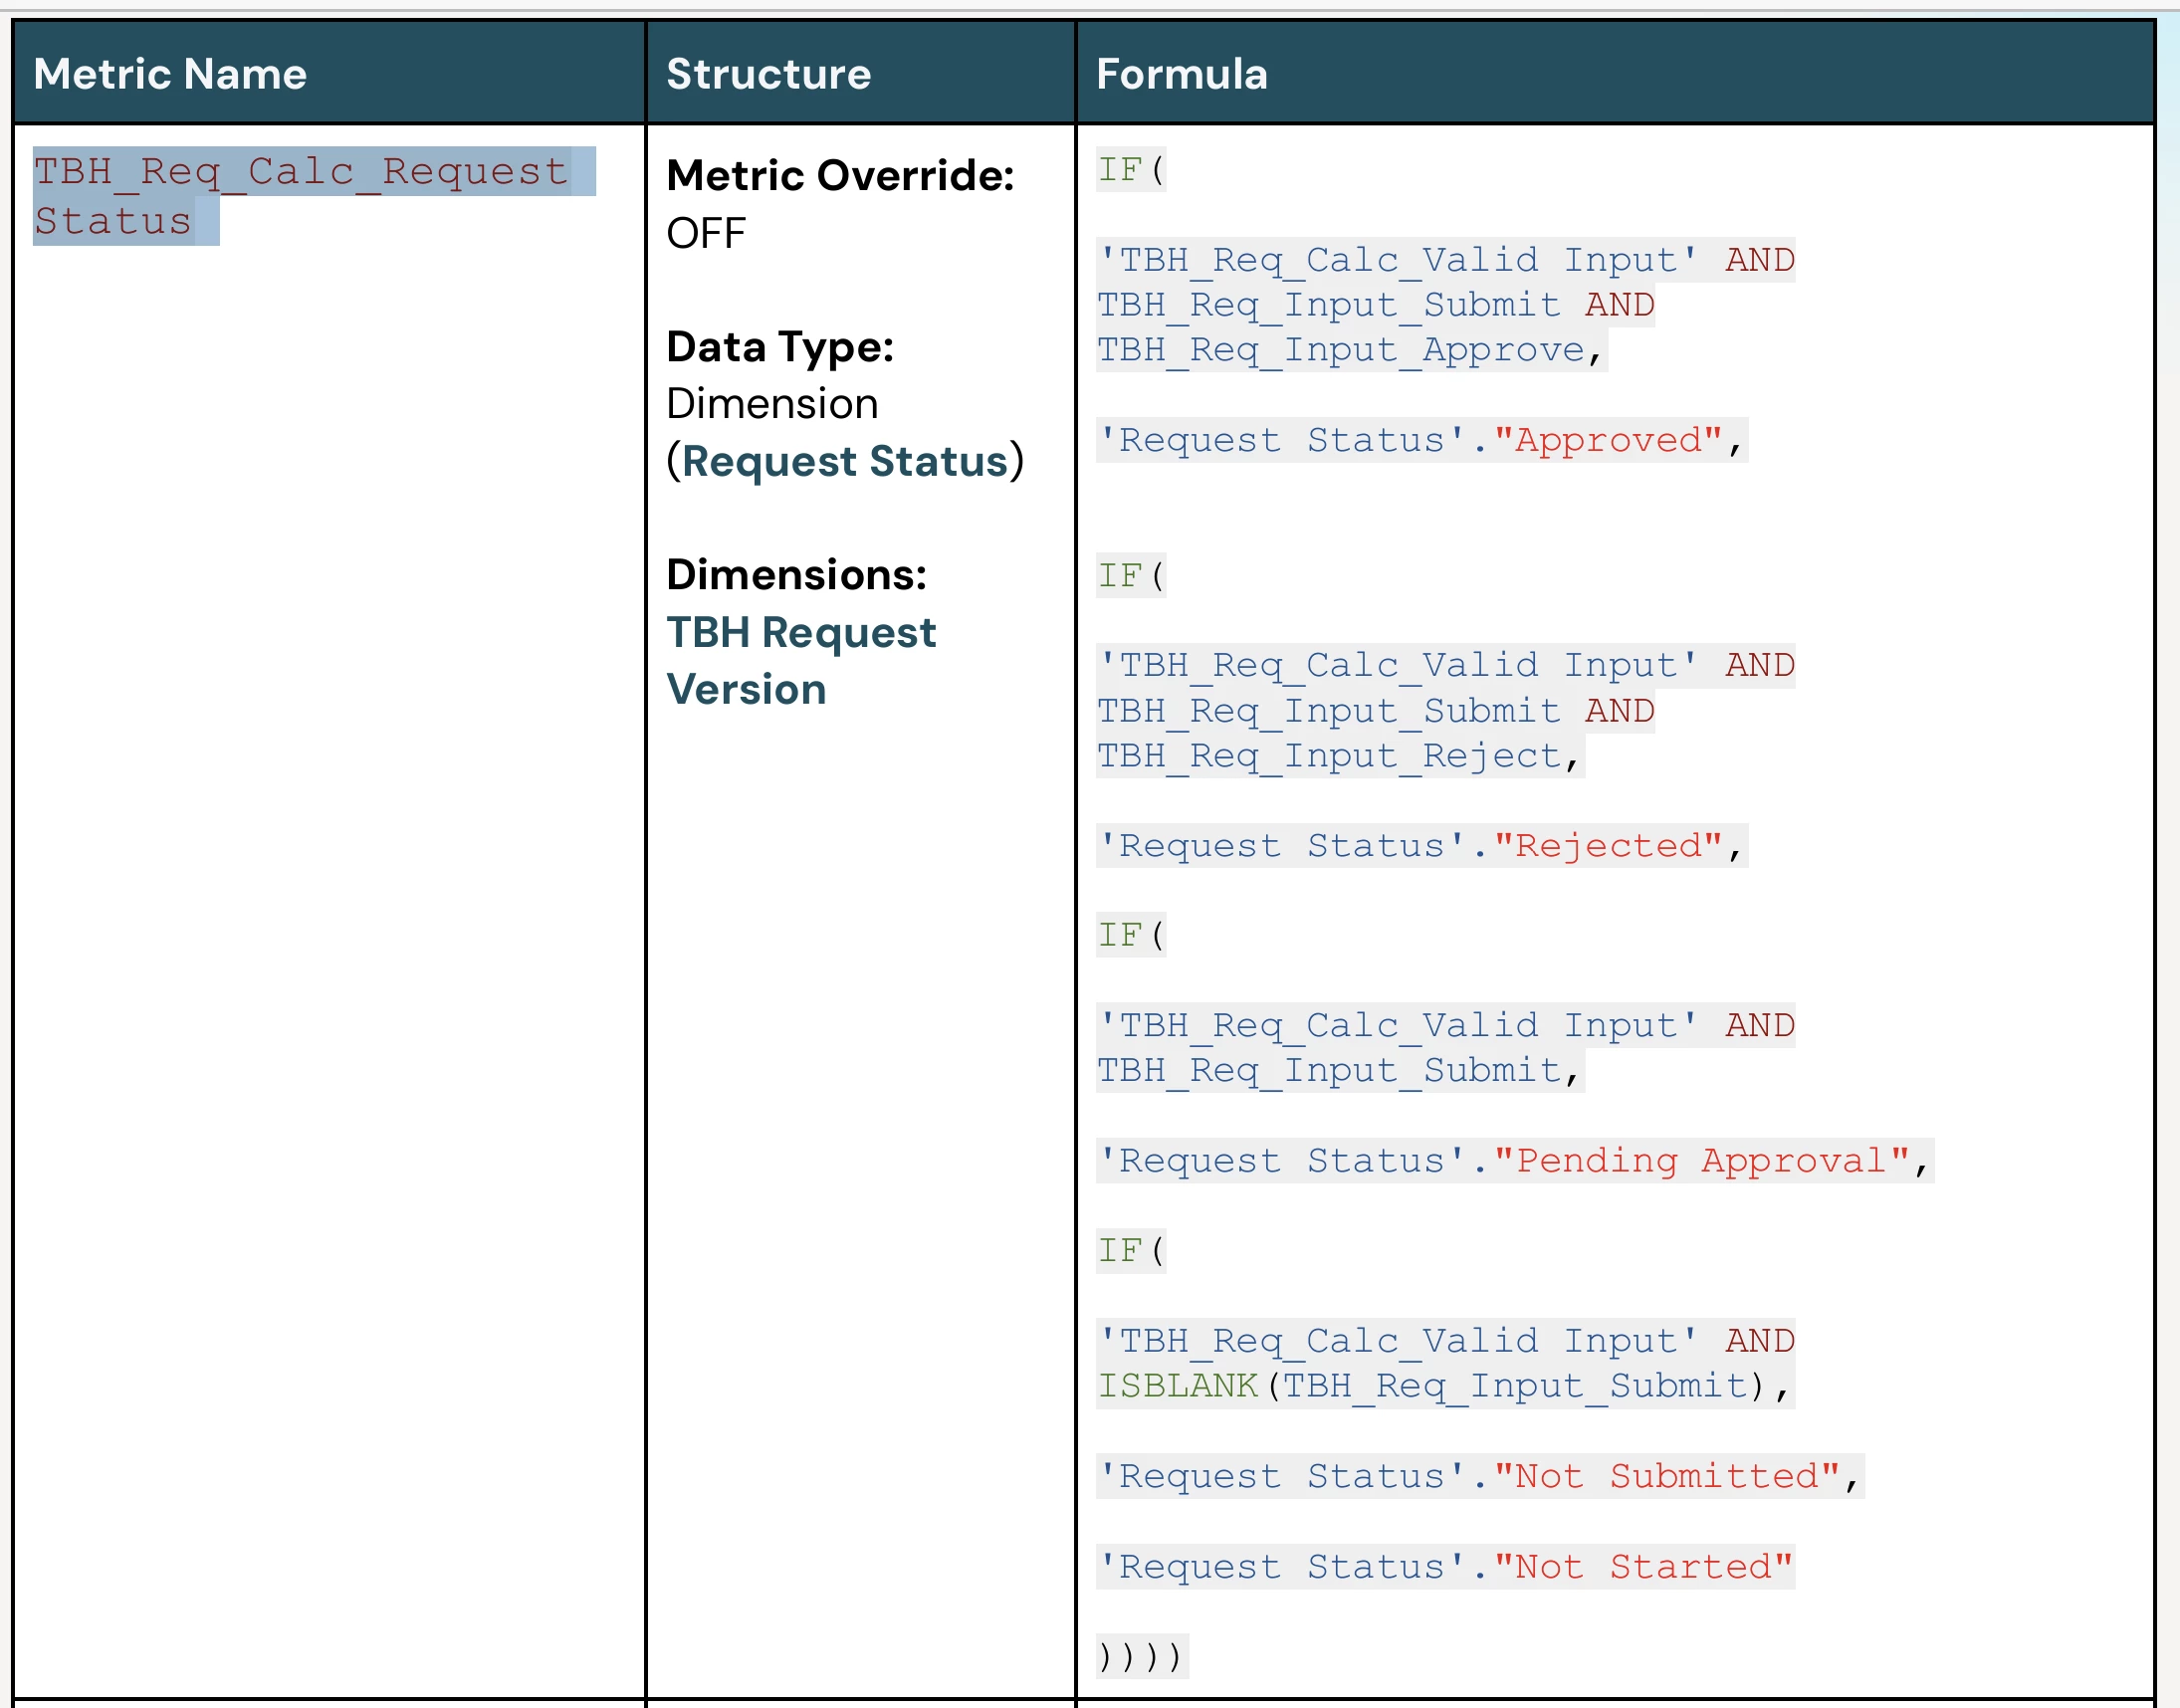Click the ISBLANK function in the formula
Screen dimensions: 2180x1708
(1177, 1386)
